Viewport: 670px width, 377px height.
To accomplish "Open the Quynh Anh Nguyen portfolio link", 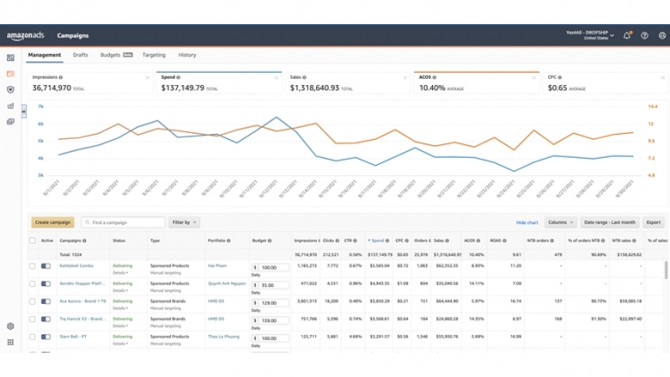I will [x=227, y=283].
